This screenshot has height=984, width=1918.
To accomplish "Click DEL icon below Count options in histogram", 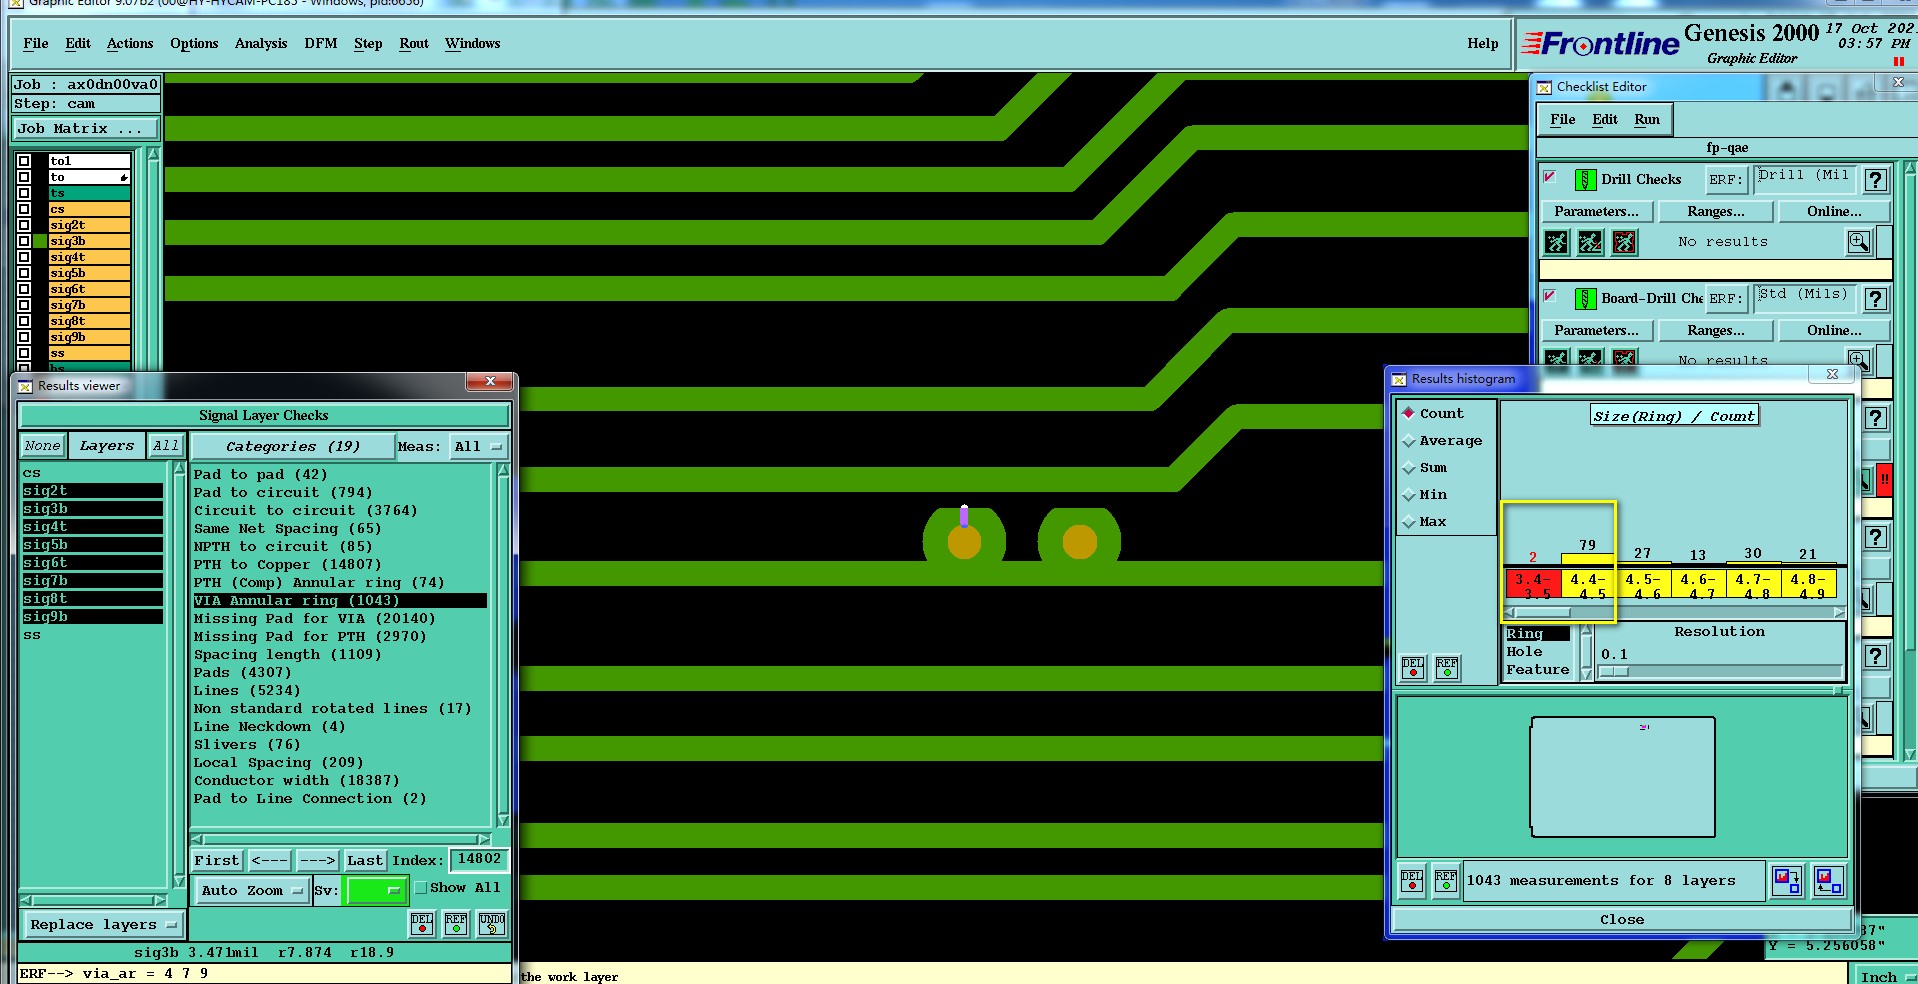I will click(1413, 668).
